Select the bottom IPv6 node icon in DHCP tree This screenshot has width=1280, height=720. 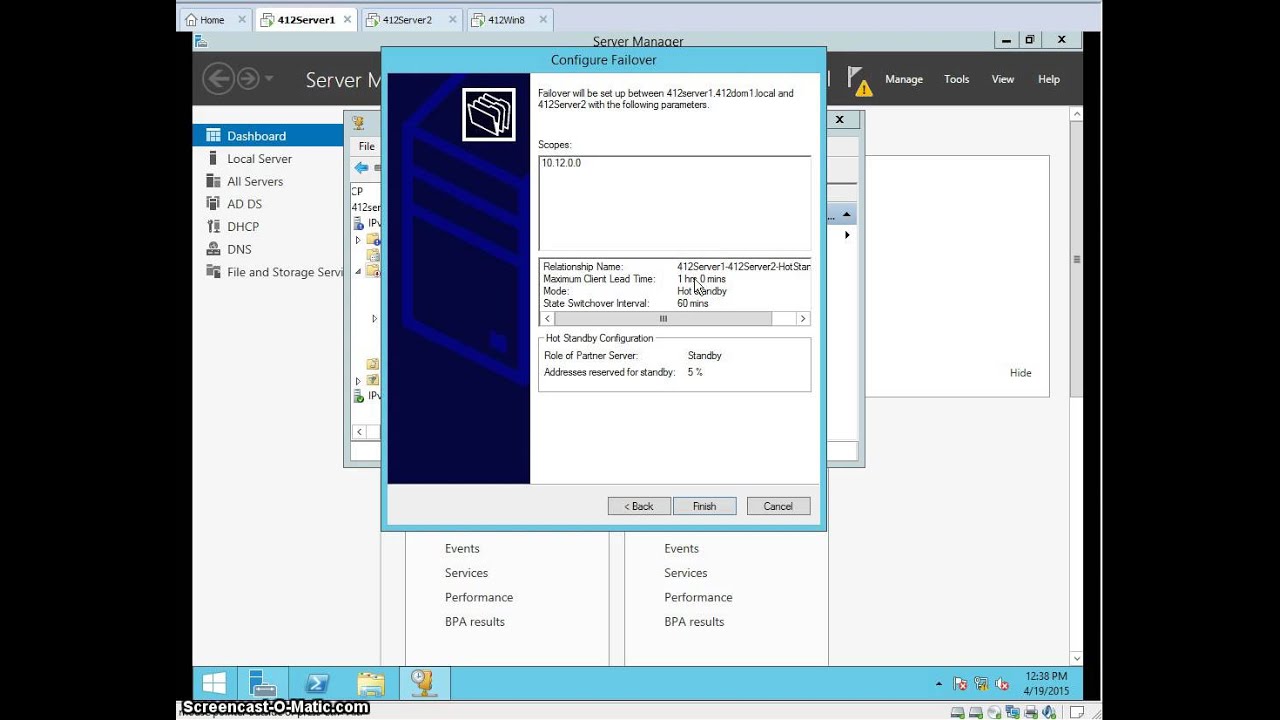tap(361, 396)
